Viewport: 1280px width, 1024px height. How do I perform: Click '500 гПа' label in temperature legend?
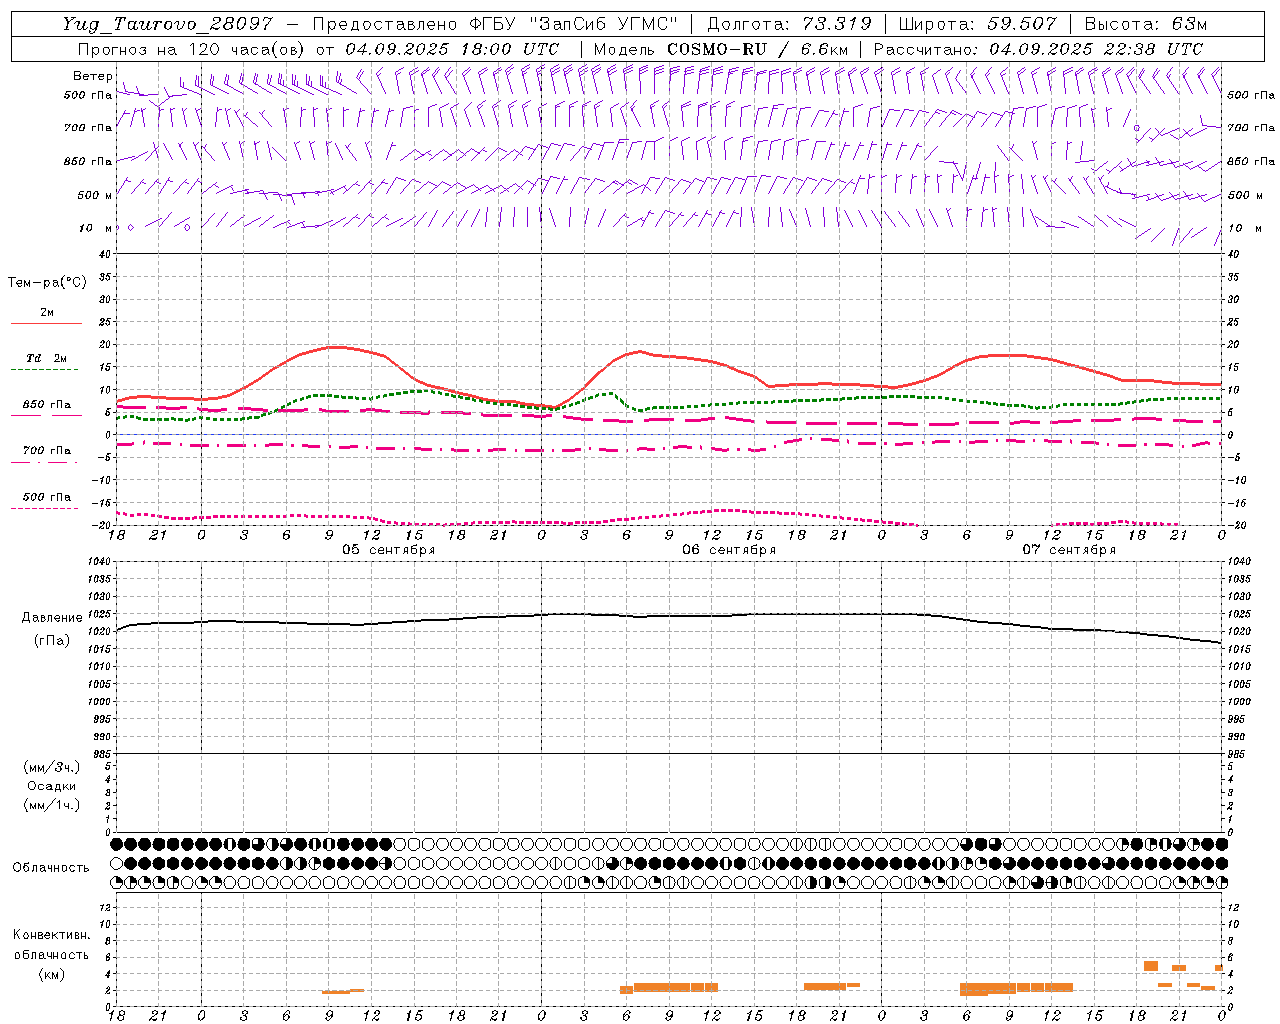point(47,497)
